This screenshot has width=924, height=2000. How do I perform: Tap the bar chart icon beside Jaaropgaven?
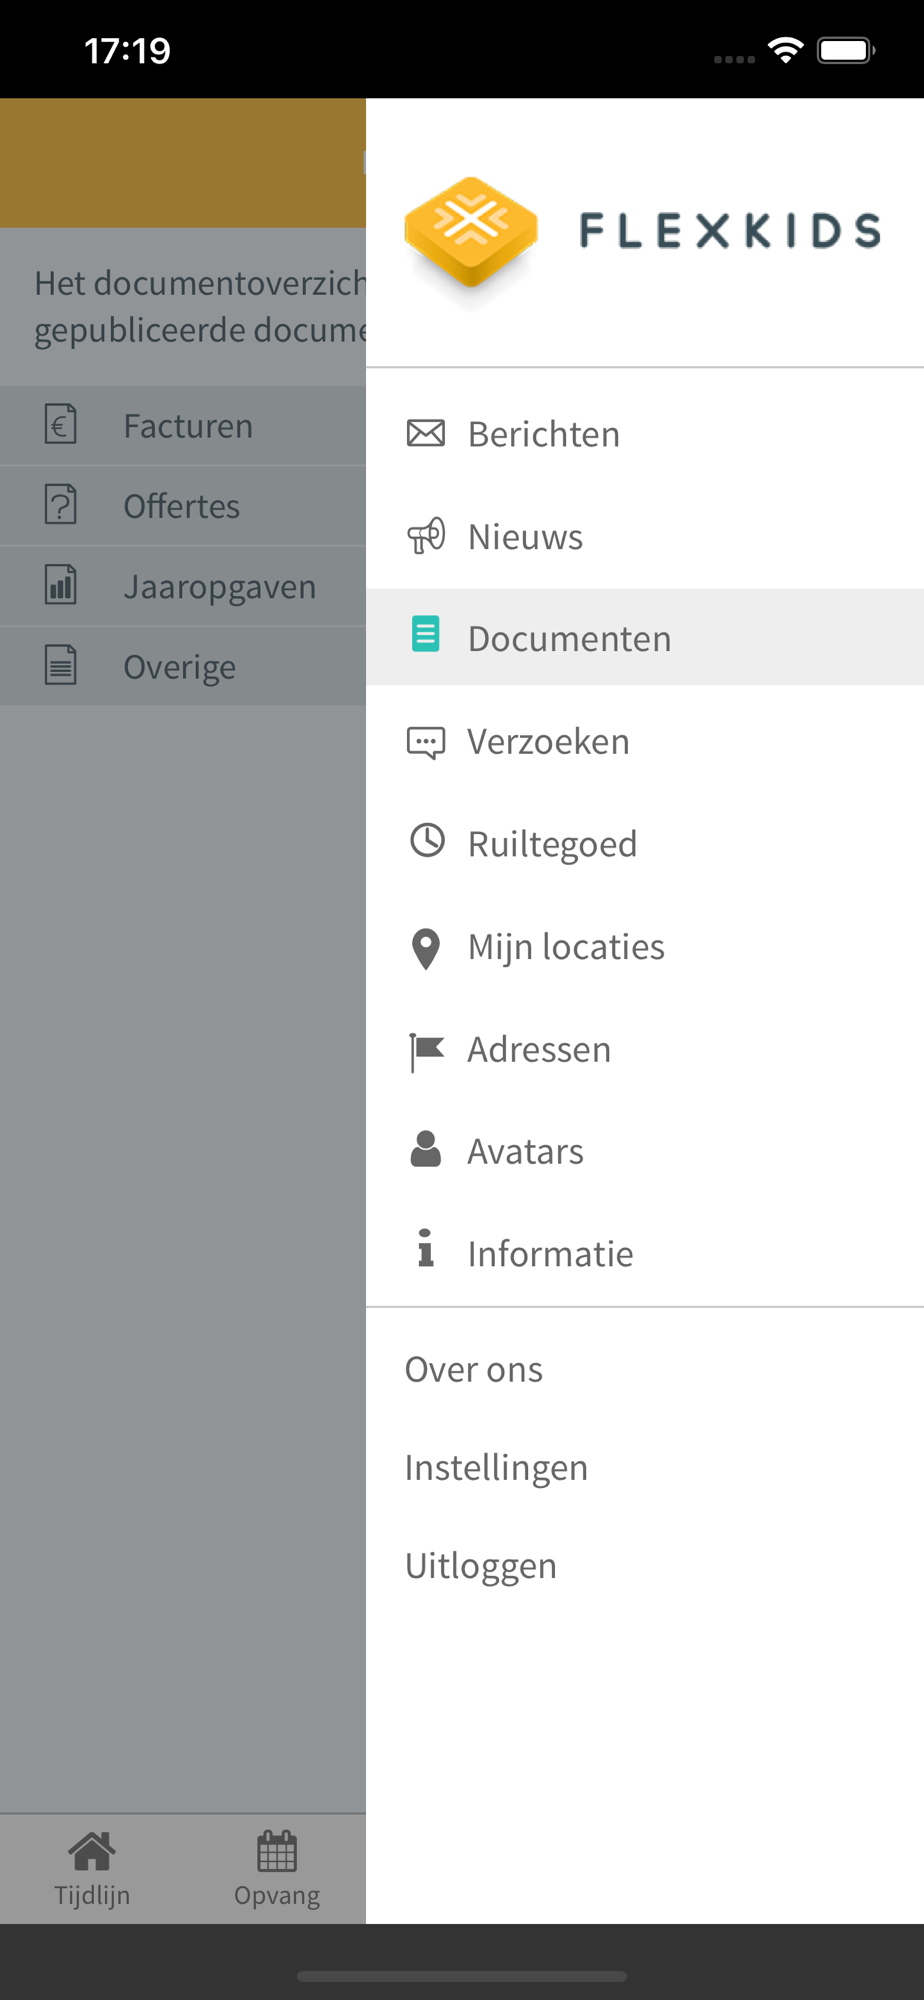tap(61, 584)
